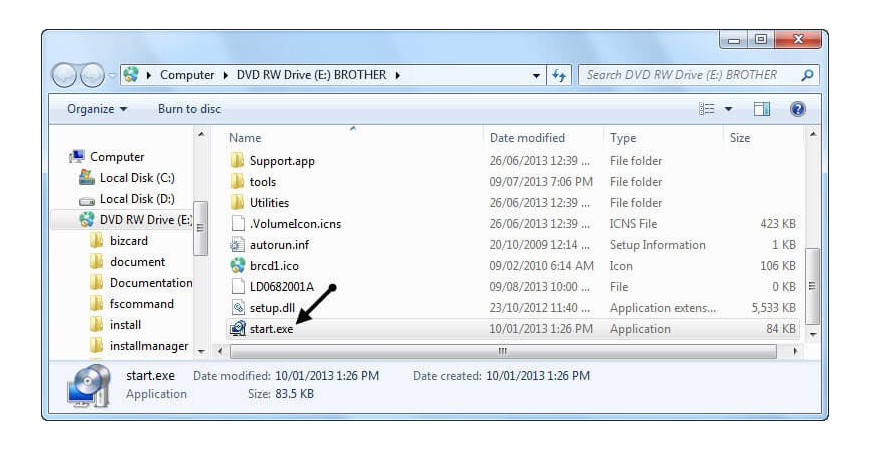This screenshot has height=450, width=870.
Task: Click the Type column header
Action: (623, 138)
